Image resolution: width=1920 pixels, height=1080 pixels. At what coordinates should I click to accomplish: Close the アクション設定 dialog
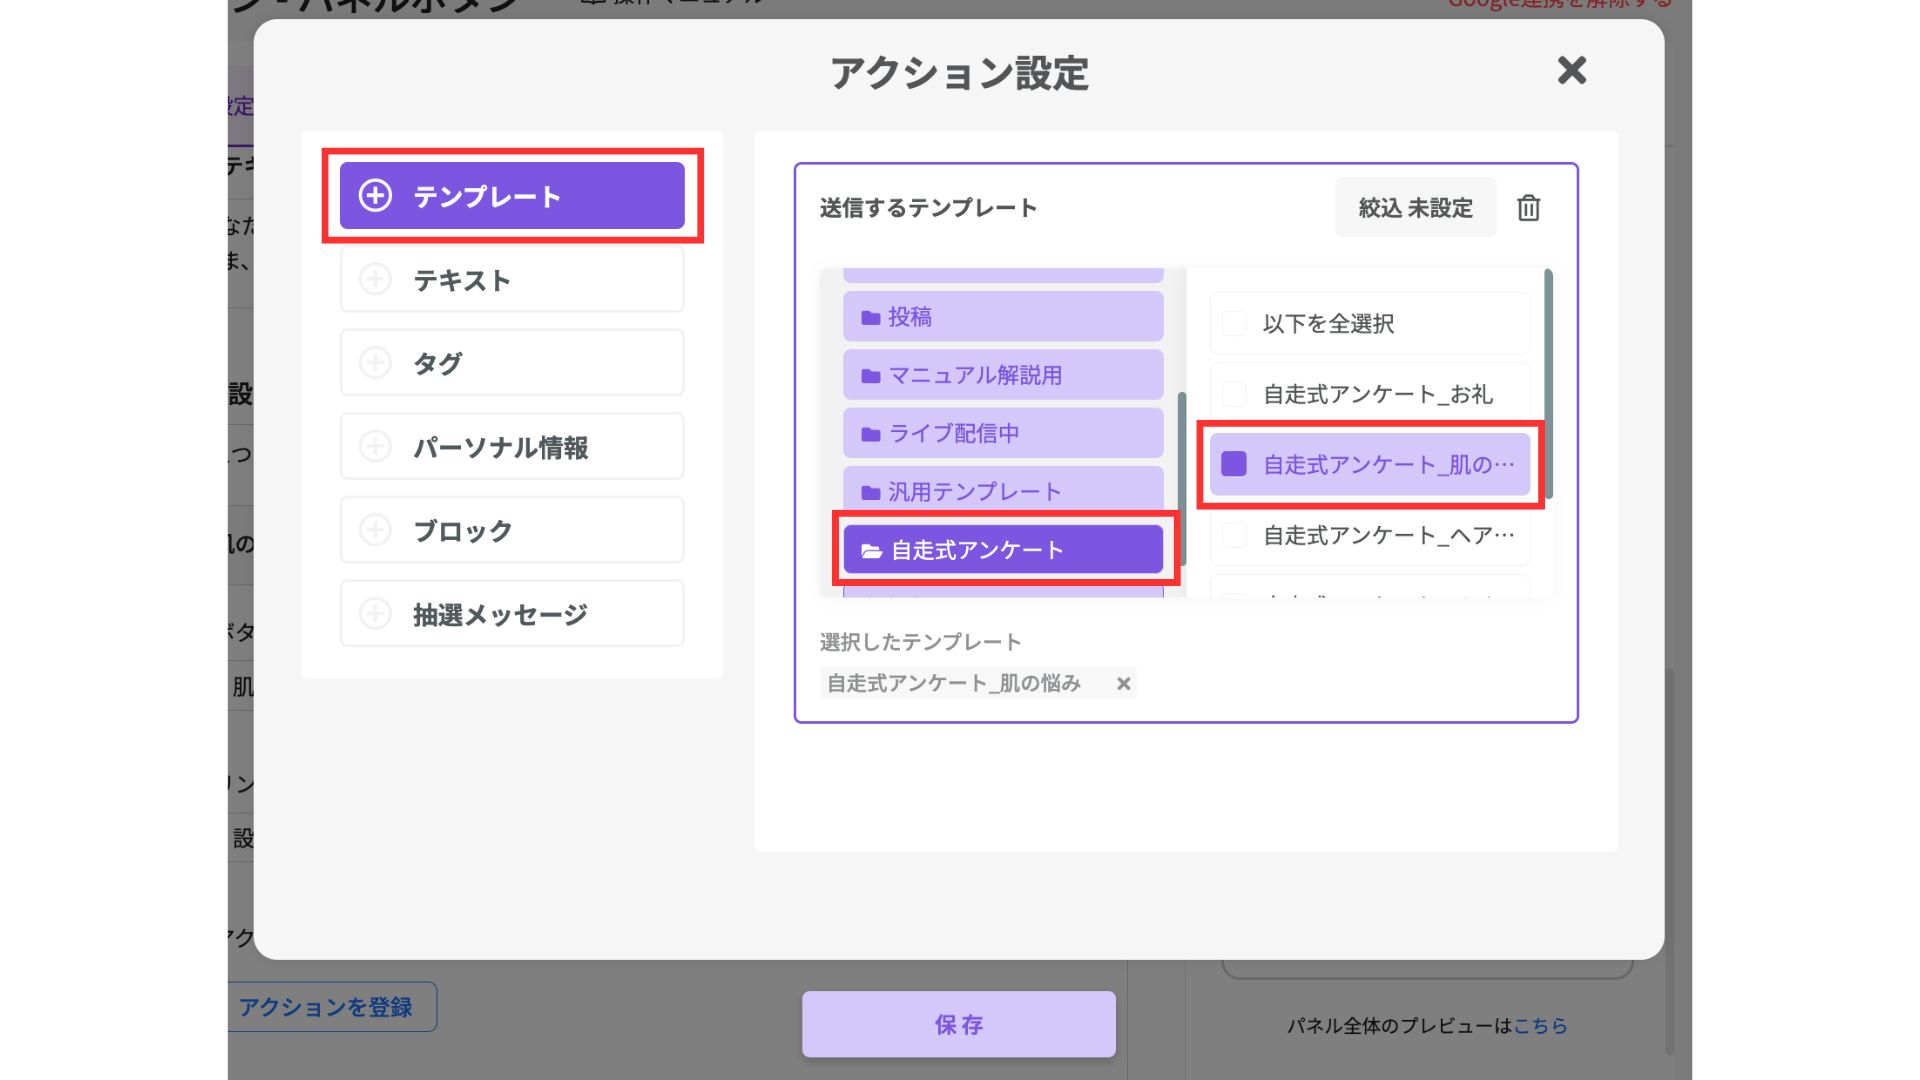[x=1572, y=70]
